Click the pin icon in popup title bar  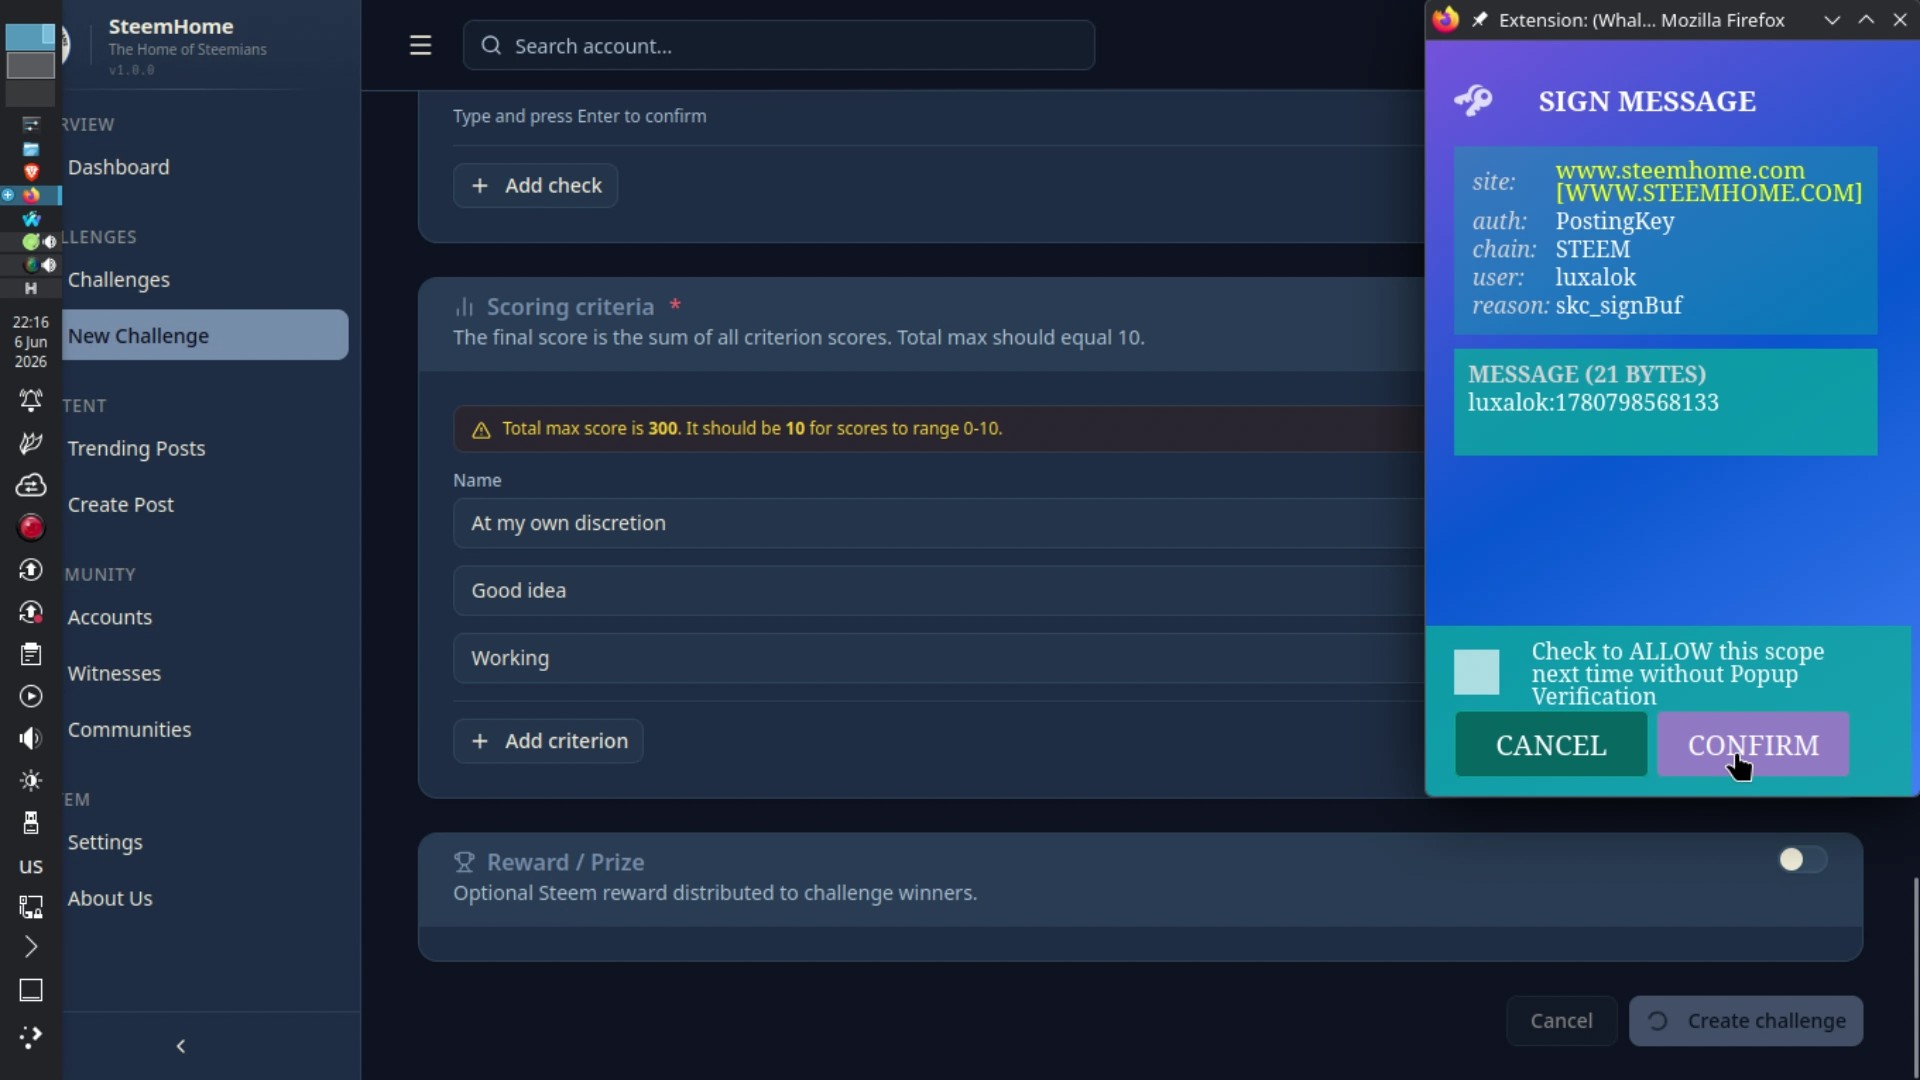point(1480,19)
